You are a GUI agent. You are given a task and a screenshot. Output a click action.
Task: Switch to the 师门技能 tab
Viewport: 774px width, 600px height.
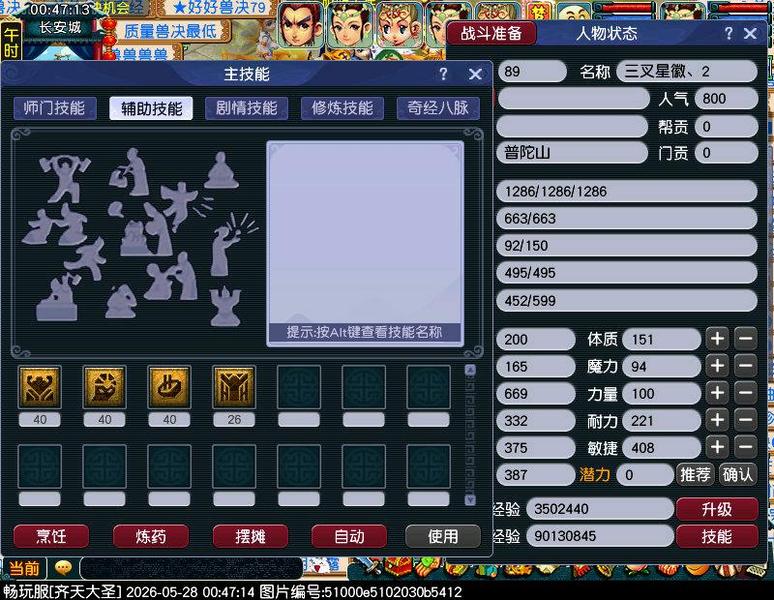pyautogui.click(x=54, y=108)
